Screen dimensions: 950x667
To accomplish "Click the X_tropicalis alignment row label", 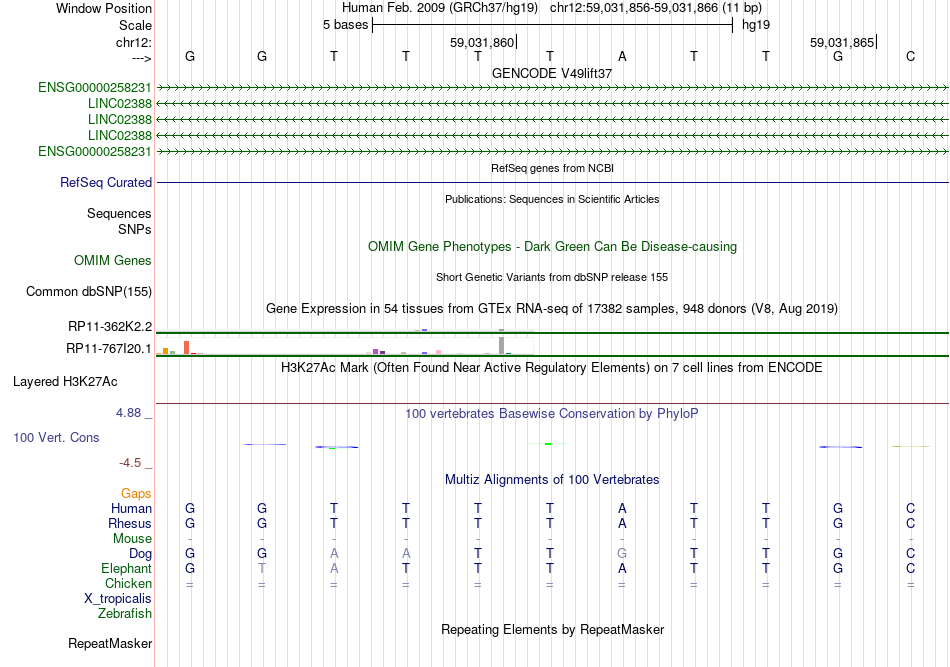I will 118,599.
